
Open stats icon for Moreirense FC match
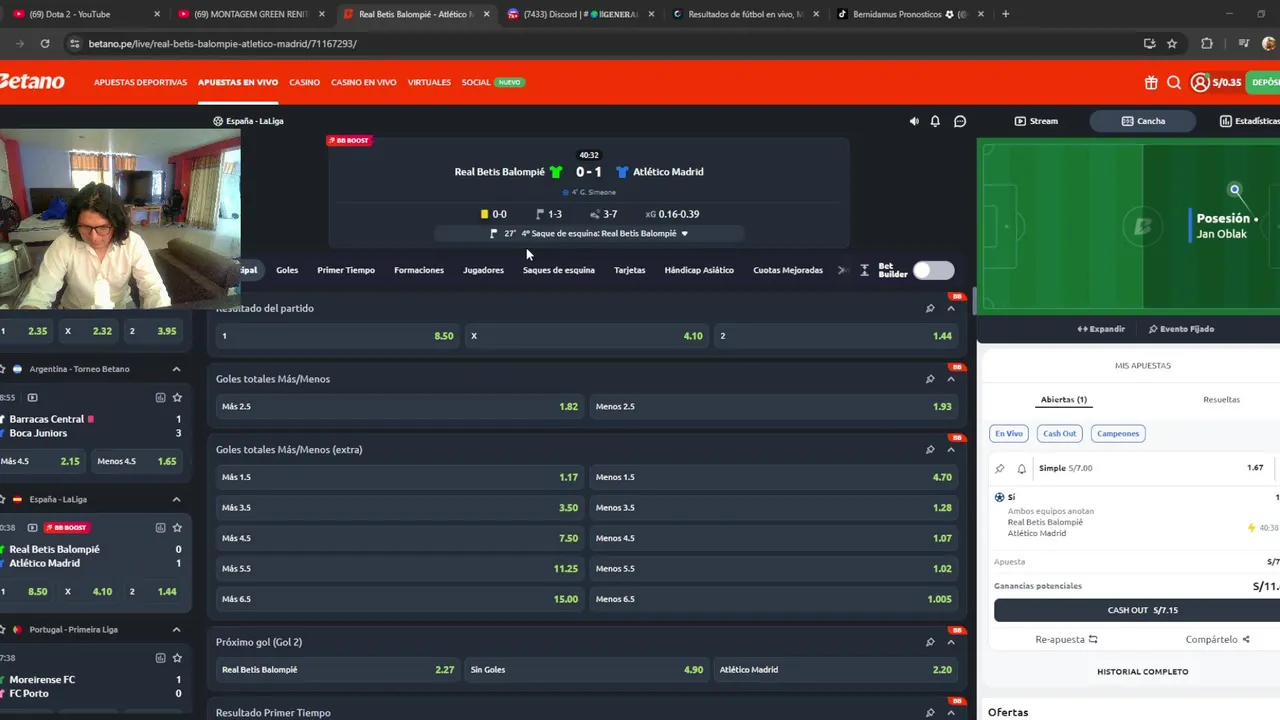tap(160, 658)
